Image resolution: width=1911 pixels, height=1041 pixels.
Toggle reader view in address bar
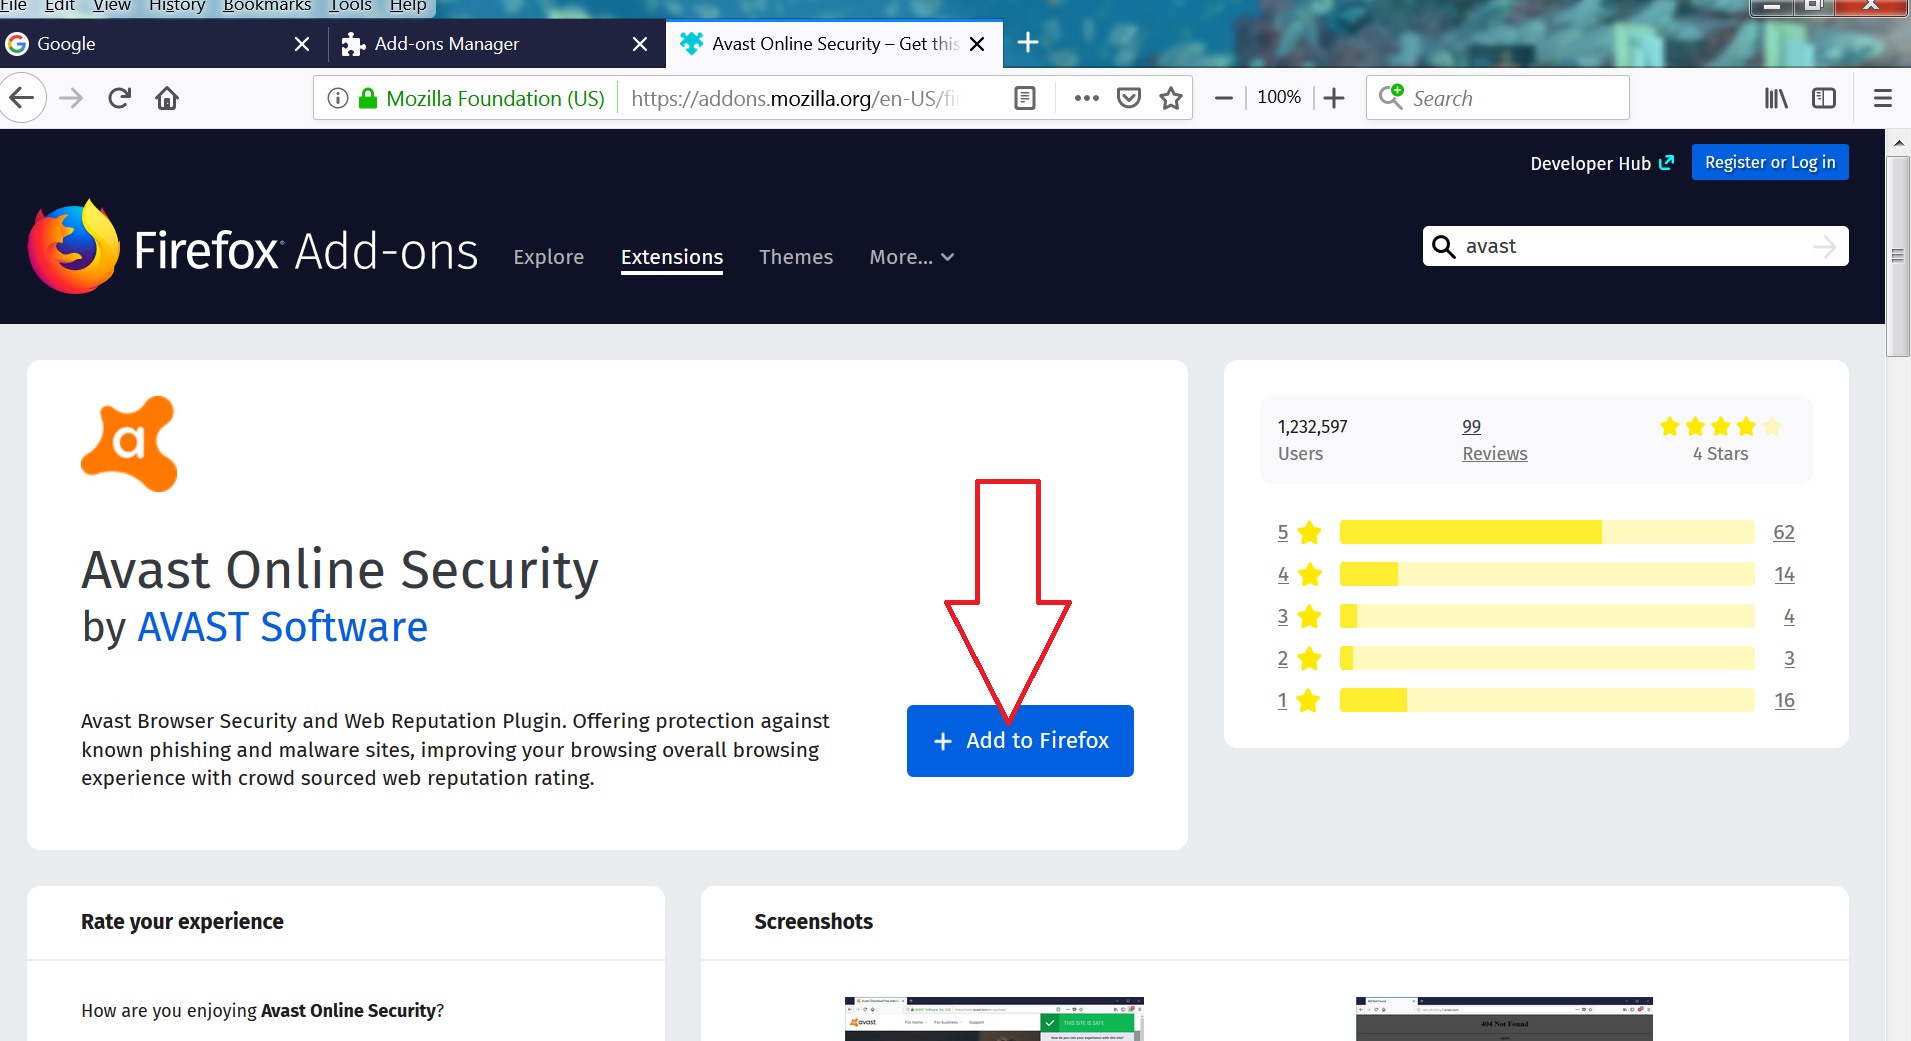(x=1025, y=98)
